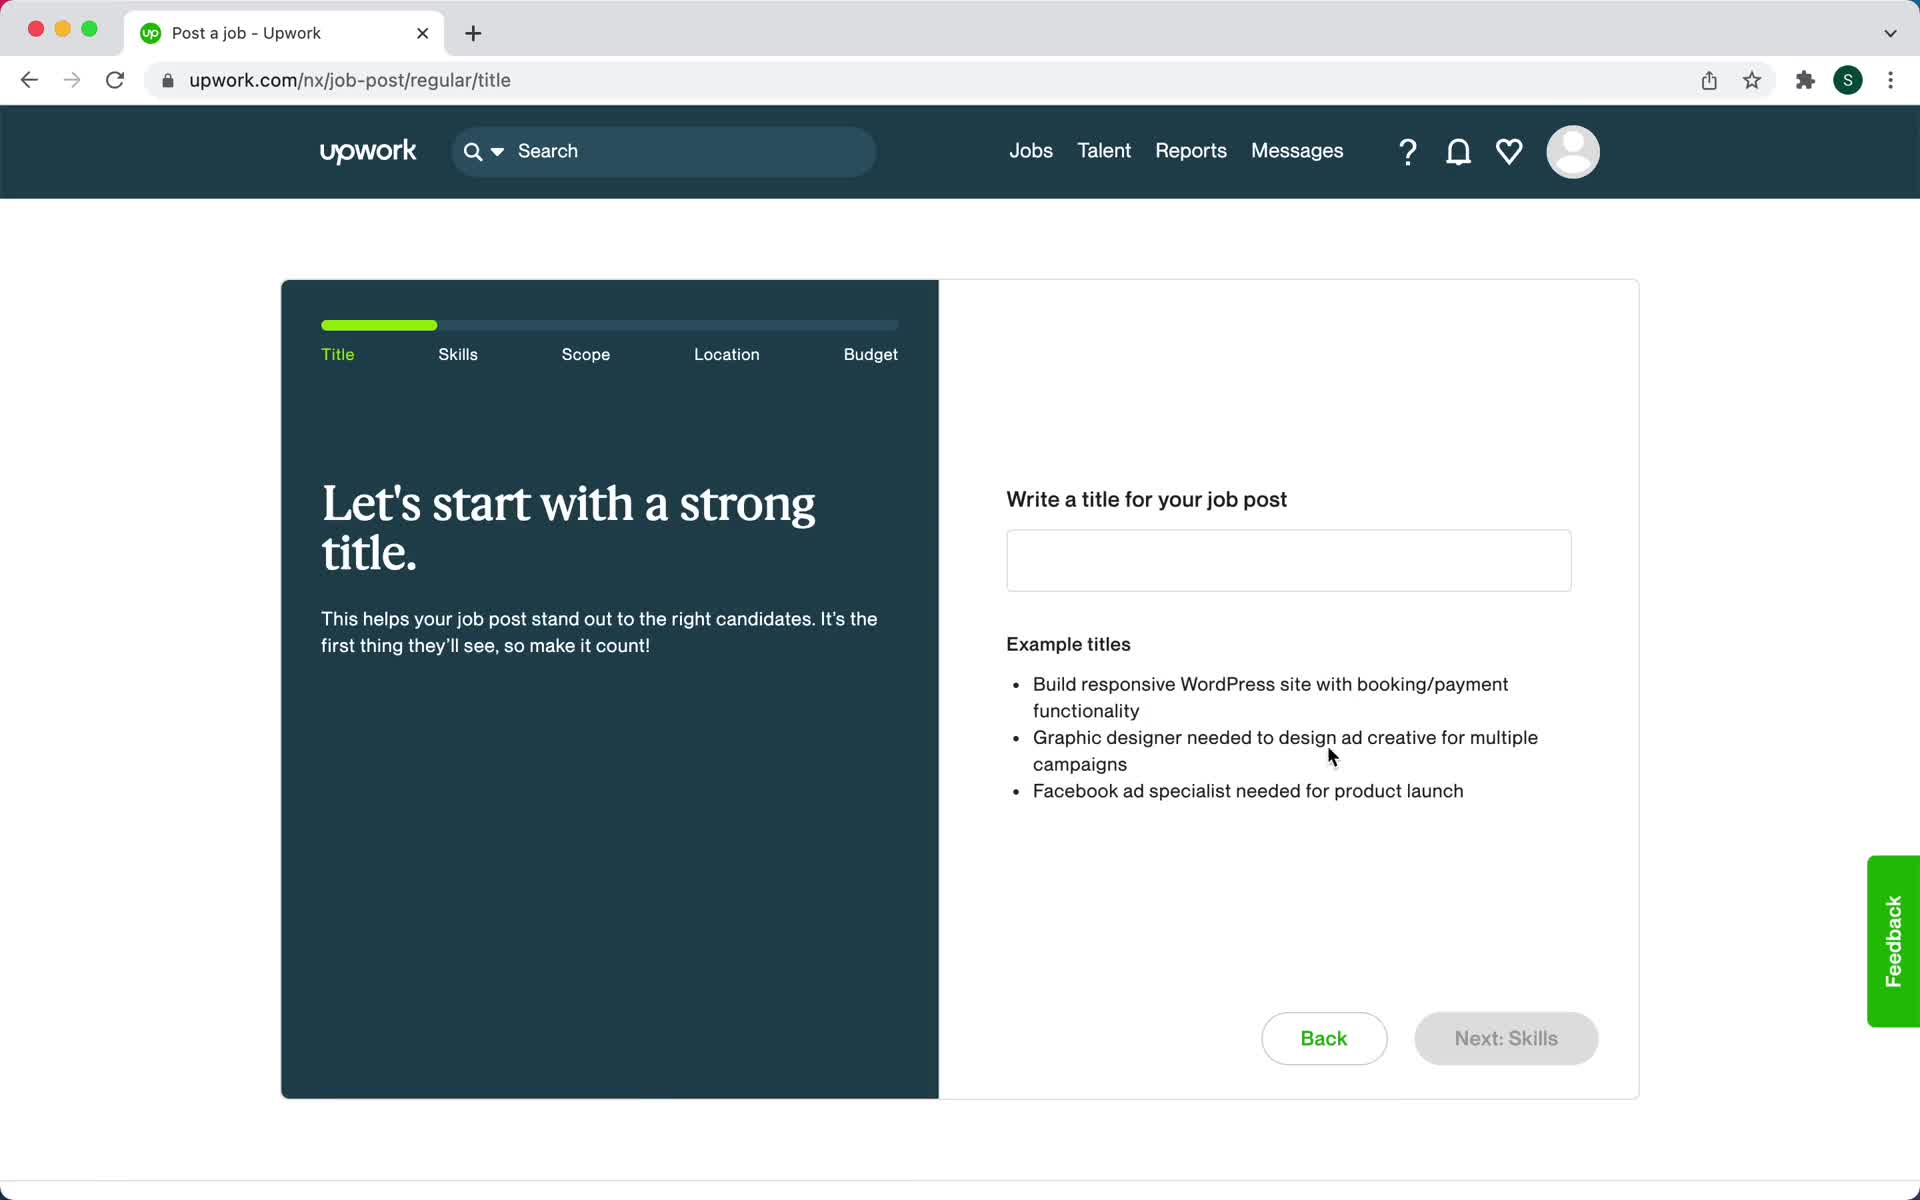Select the 'Post a job - Upwork' tab
Screen dimensions: 1920x1200
284,33
